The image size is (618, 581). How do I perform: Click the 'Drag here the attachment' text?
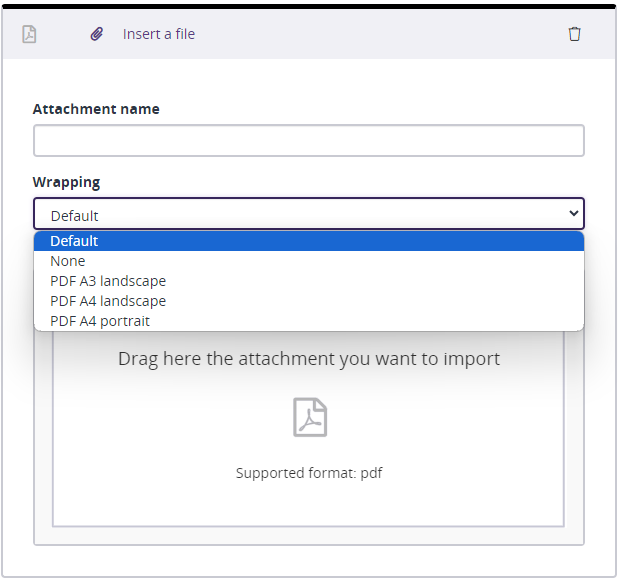point(309,358)
